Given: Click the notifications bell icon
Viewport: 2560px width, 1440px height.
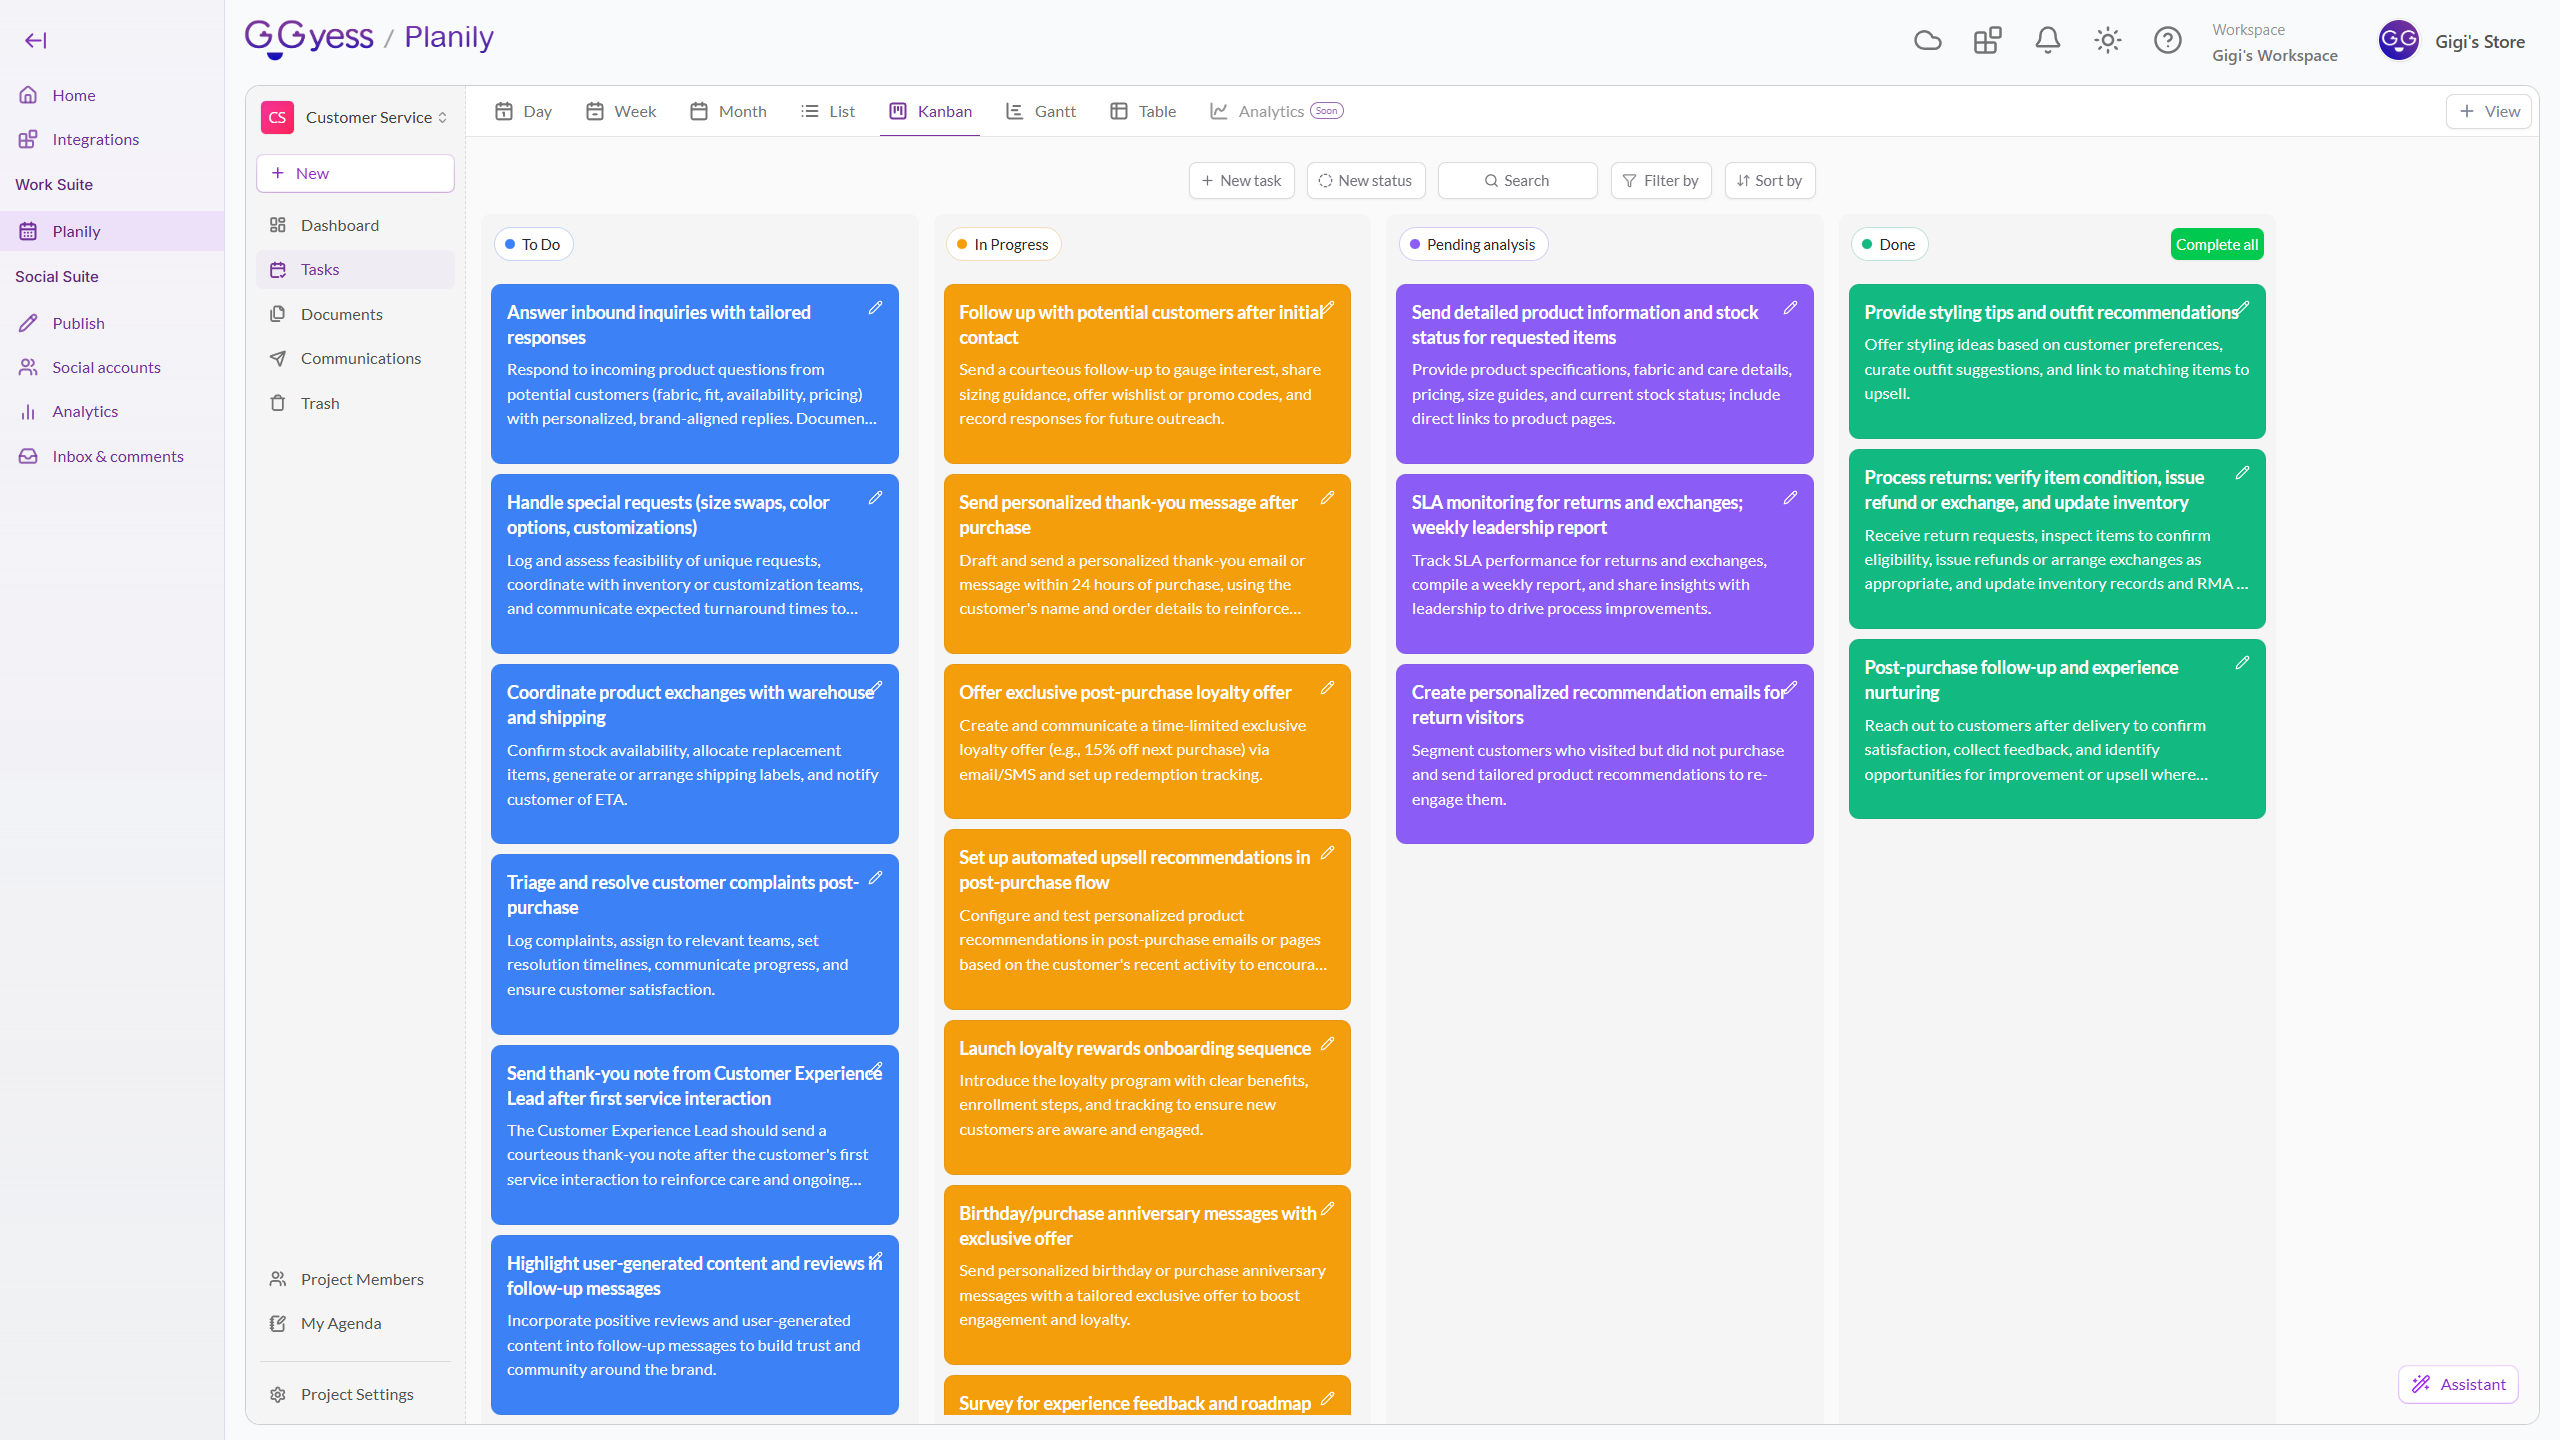Looking at the screenshot, I should (2047, 40).
